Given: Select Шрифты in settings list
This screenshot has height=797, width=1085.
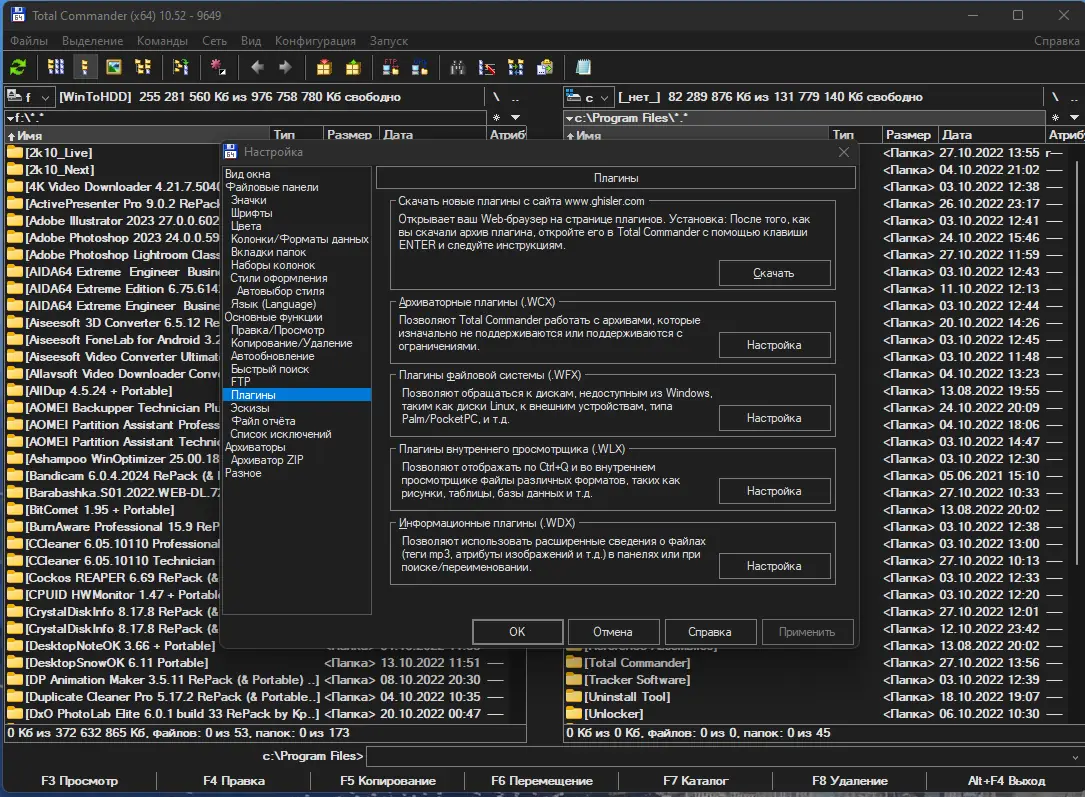Looking at the screenshot, I should (x=251, y=213).
